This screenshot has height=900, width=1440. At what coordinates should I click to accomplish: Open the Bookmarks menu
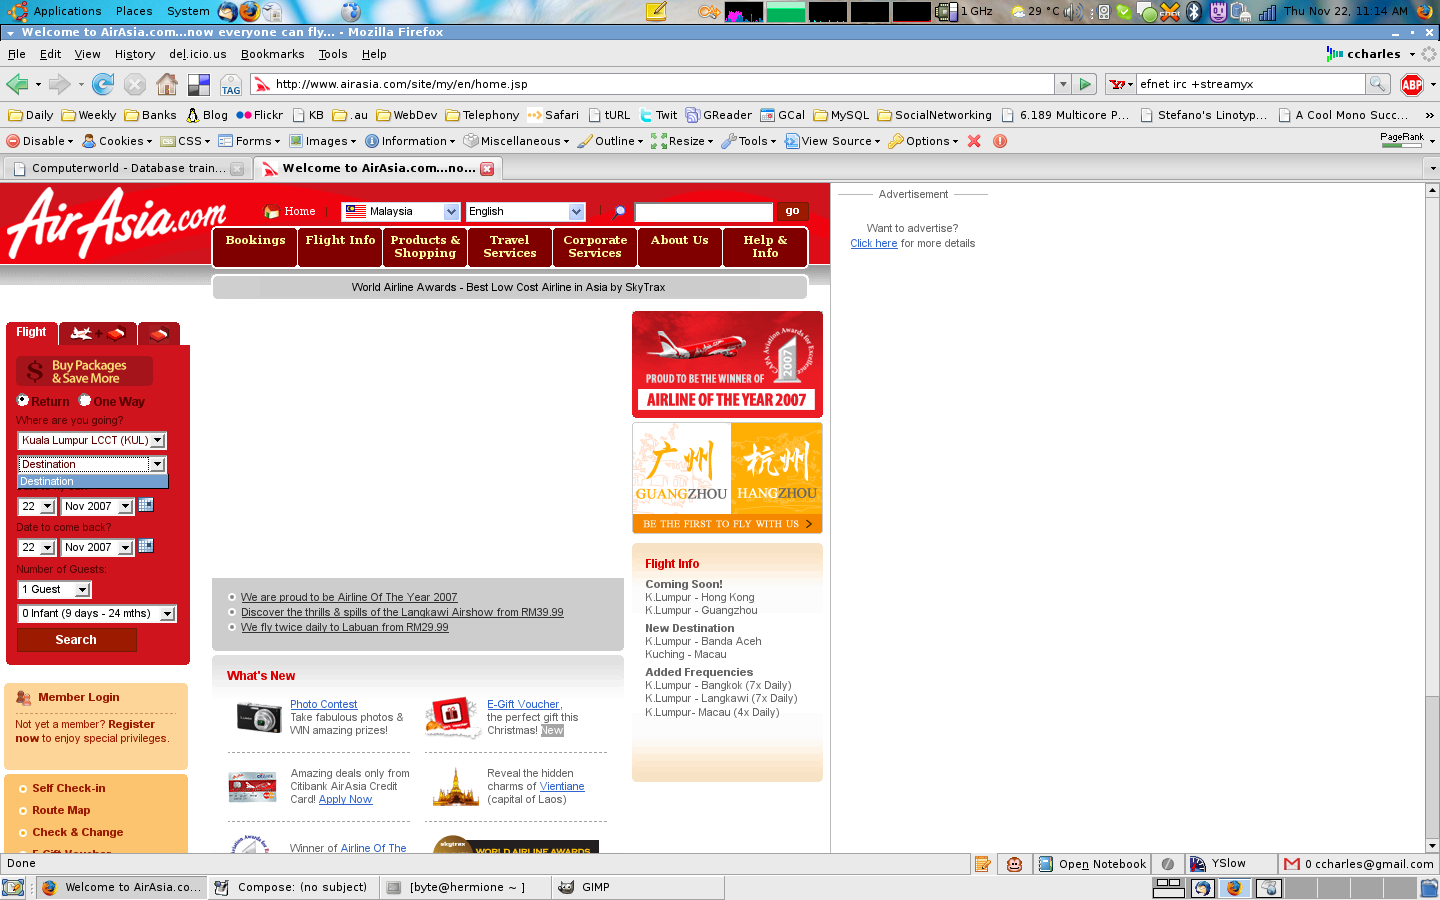(x=272, y=54)
